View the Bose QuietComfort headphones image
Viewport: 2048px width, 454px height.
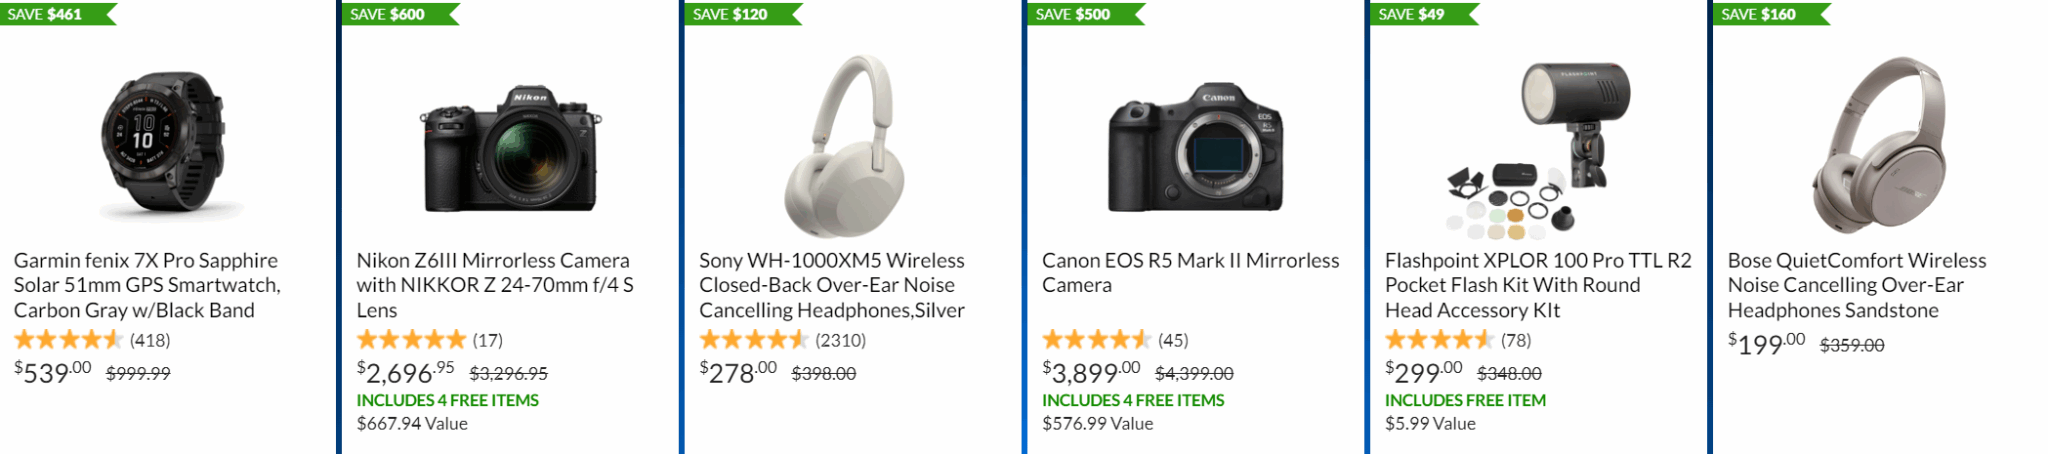tap(1880, 145)
